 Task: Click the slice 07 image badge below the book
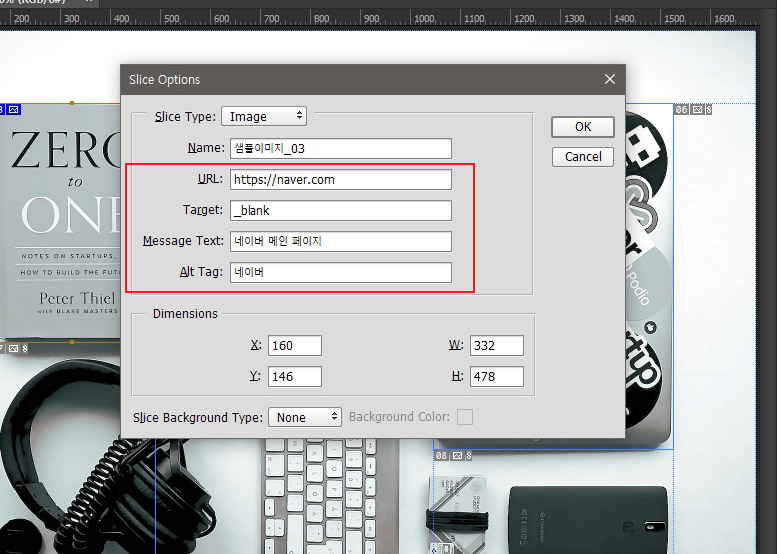point(14,349)
